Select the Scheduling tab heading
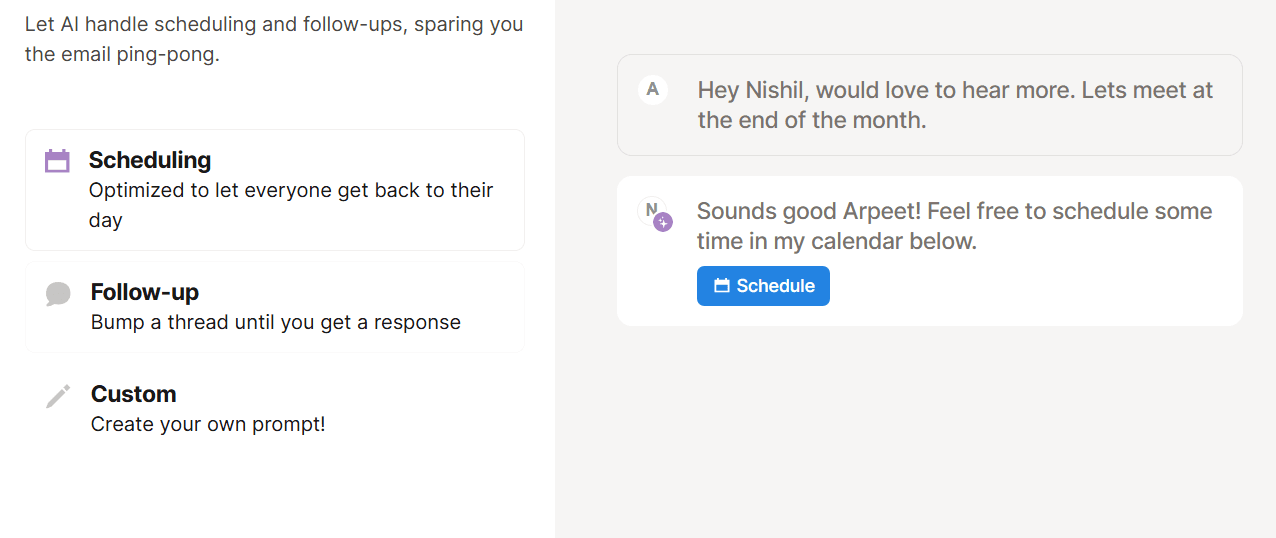This screenshot has width=1276, height=538. 150,160
